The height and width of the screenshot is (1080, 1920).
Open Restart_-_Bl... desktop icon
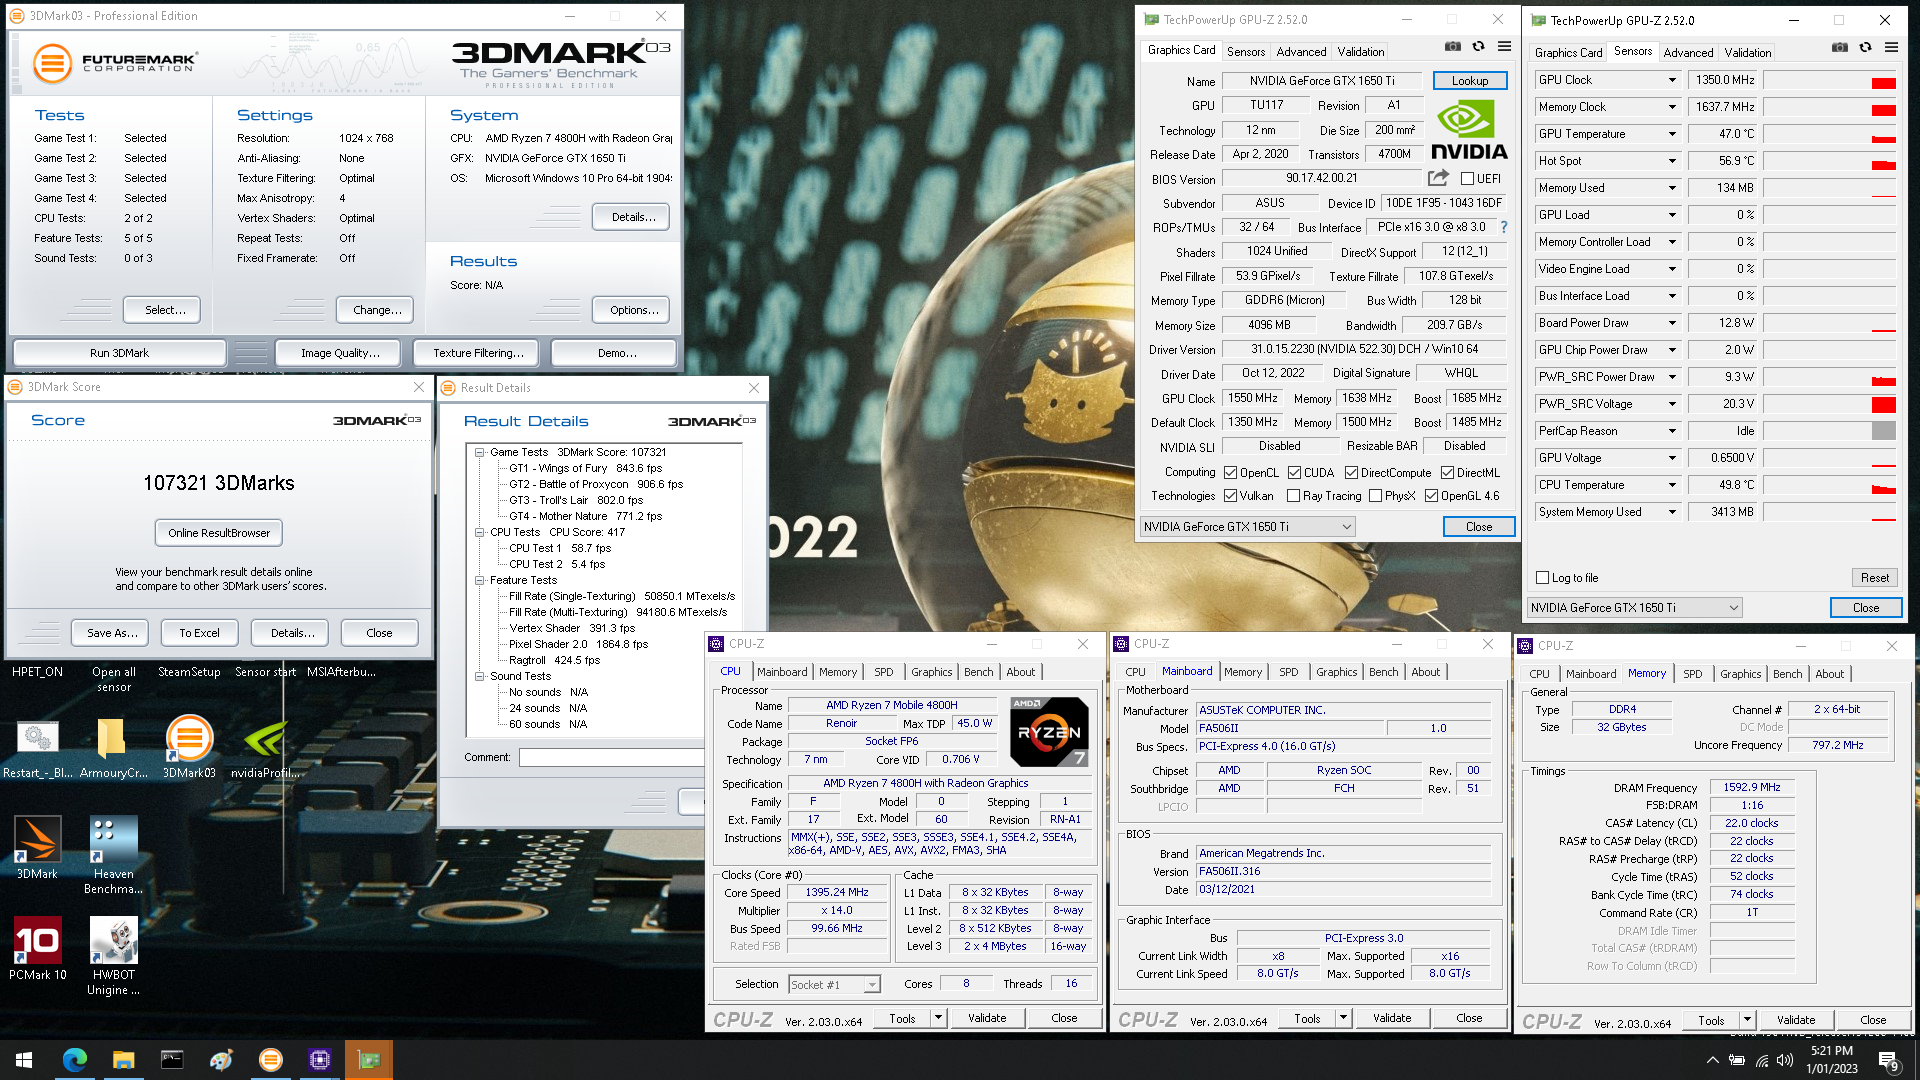tap(37, 747)
